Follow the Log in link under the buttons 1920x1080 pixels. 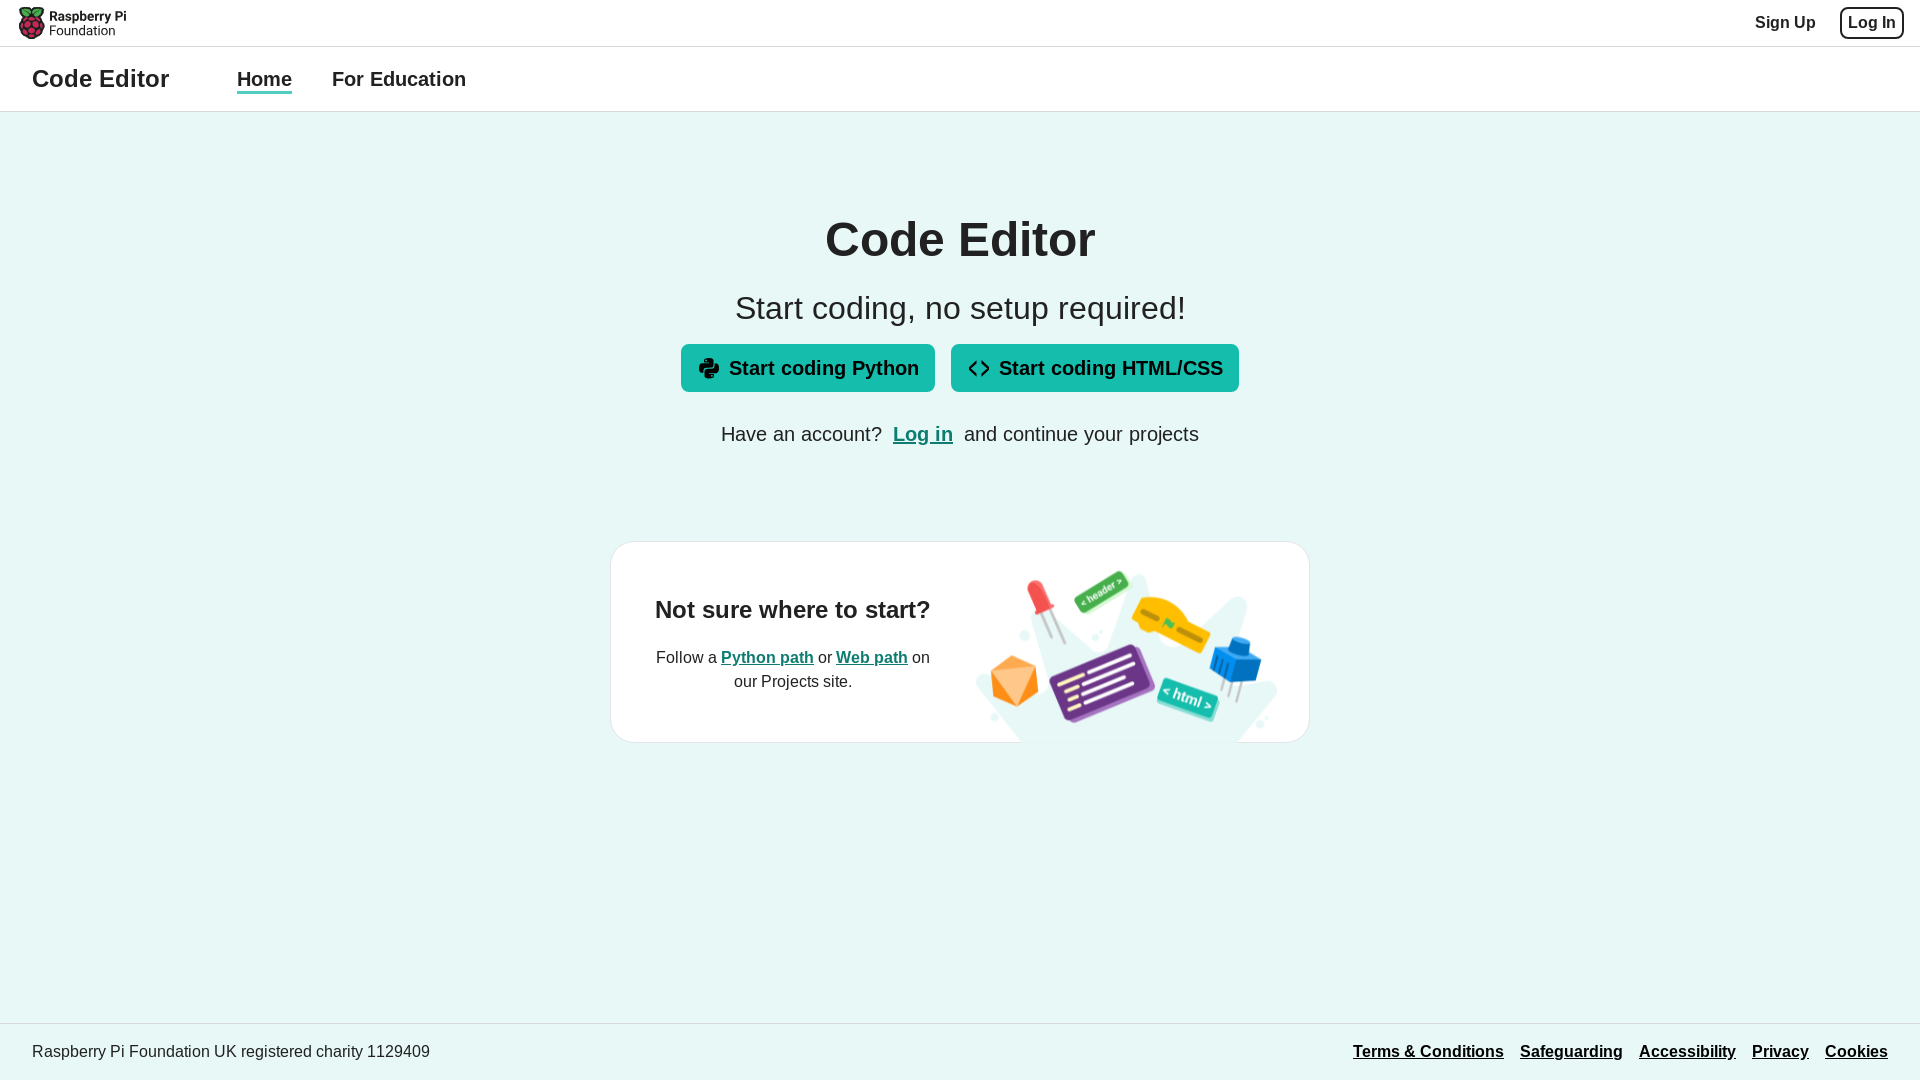923,434
